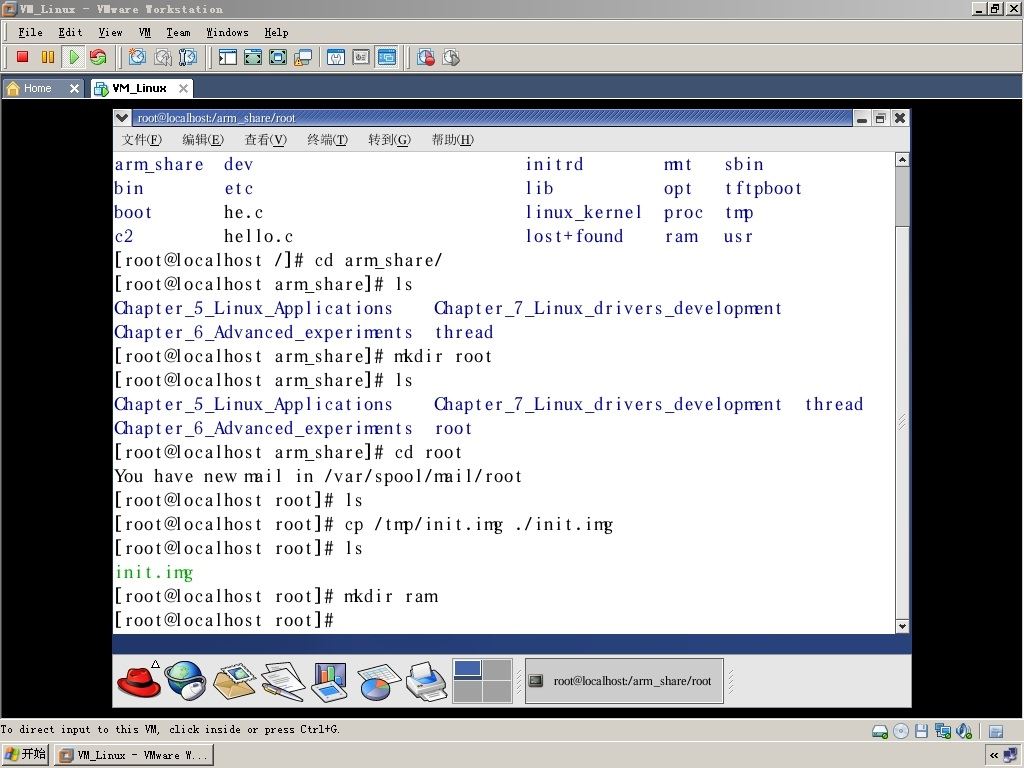Open the Red Hat main menu
This screenshot has height=768, width=1024.
click(x=139, y=680)
